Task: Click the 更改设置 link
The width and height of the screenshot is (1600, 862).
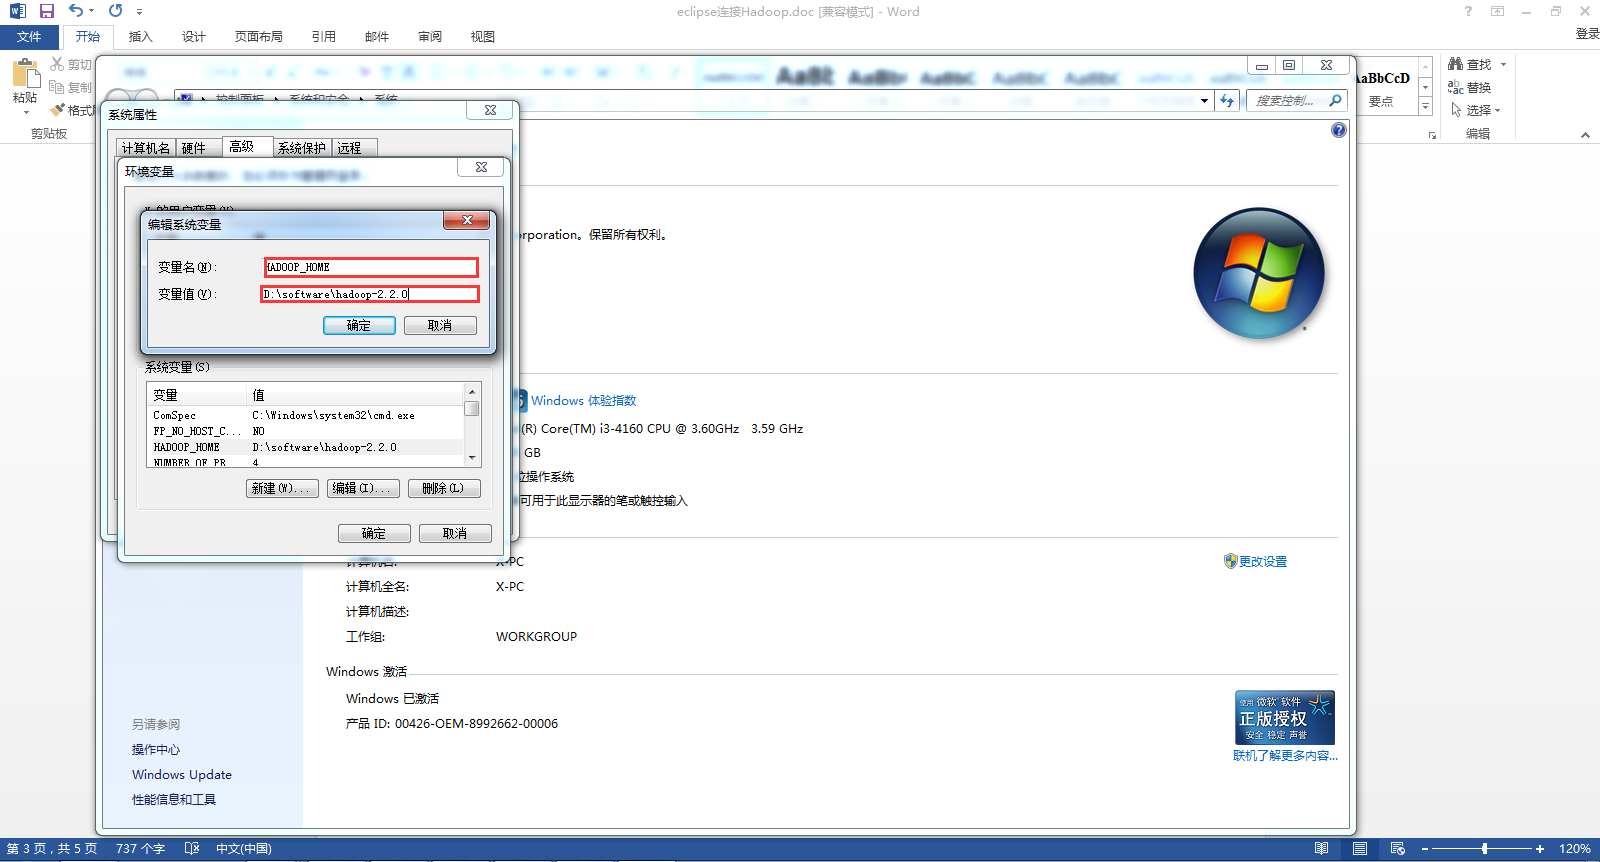Action: click(x=1263, y=562)
